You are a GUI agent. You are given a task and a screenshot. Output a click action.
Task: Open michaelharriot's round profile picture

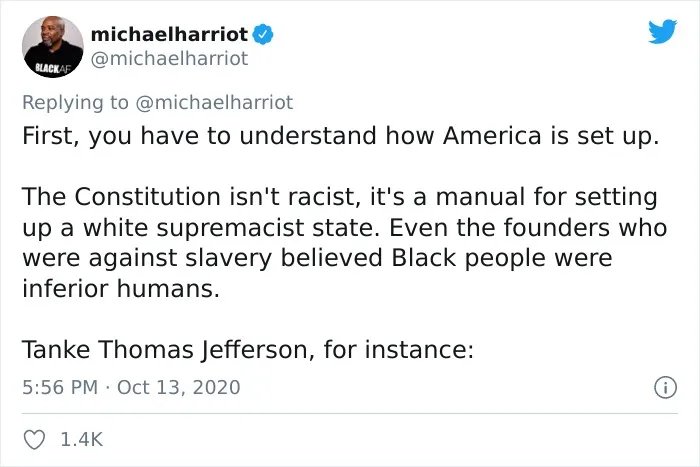point(53,46)
